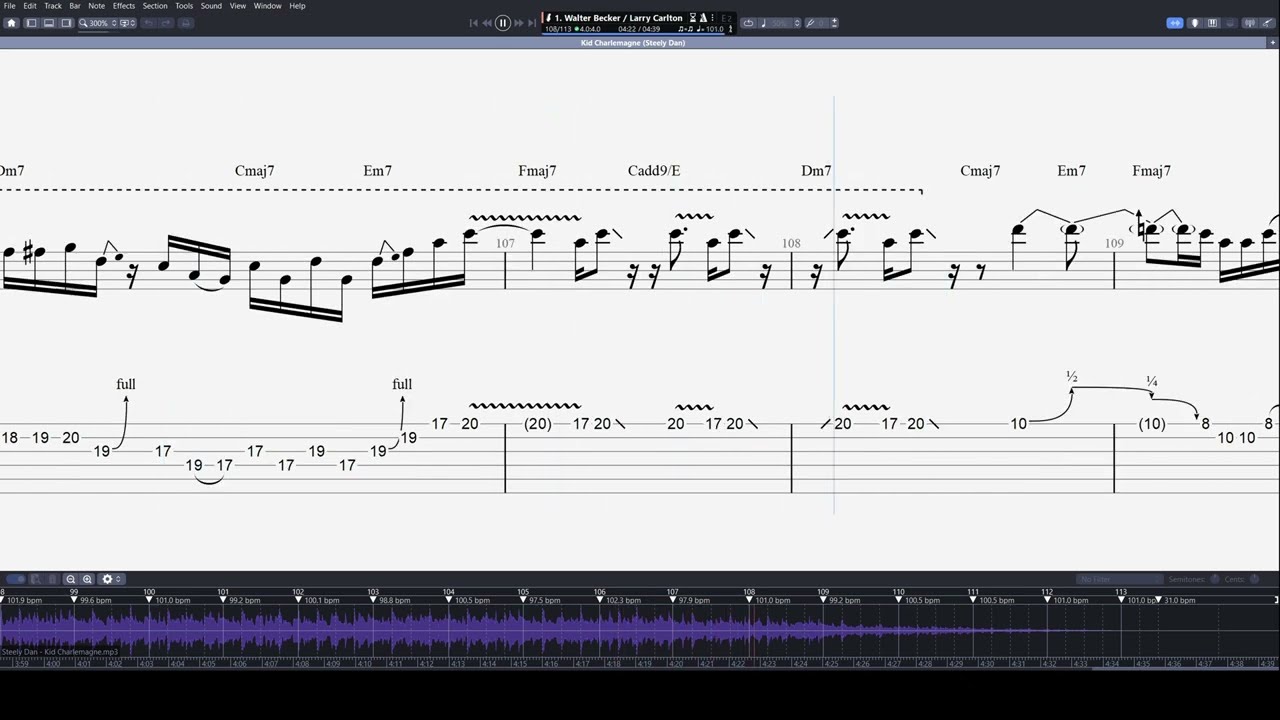Open the File menu
Screen dimensions: 1280x720
point(9,6)
